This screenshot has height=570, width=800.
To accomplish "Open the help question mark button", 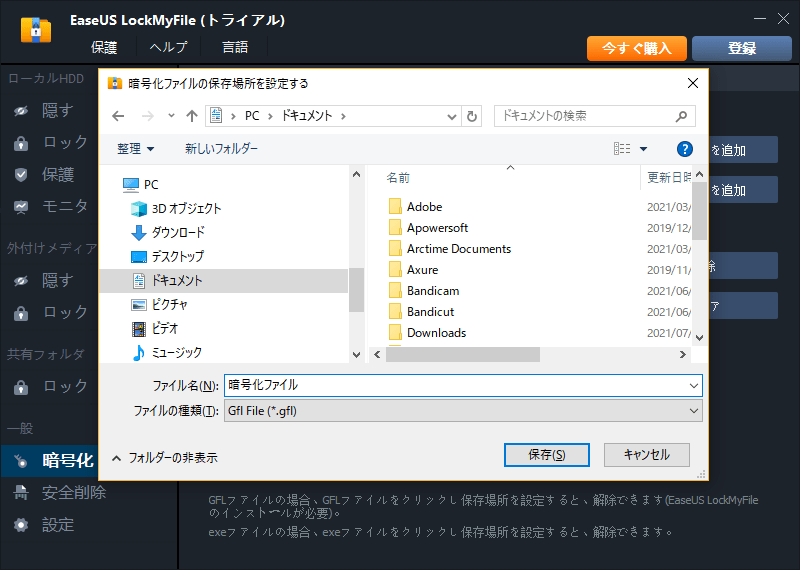I will pyautogui.click(x=685, y=149).
